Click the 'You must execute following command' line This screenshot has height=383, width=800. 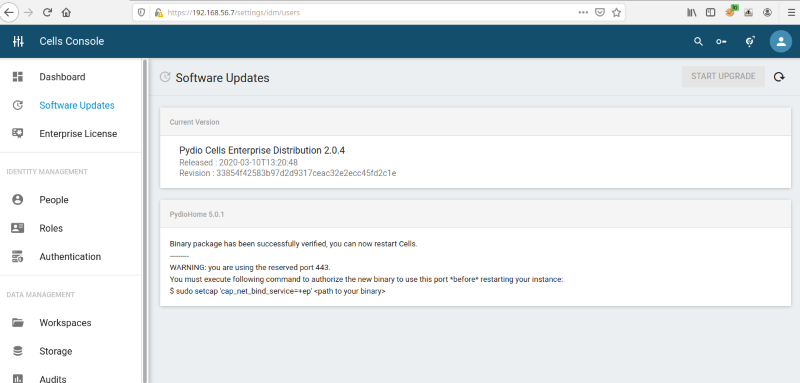click(x=366, y=280)
